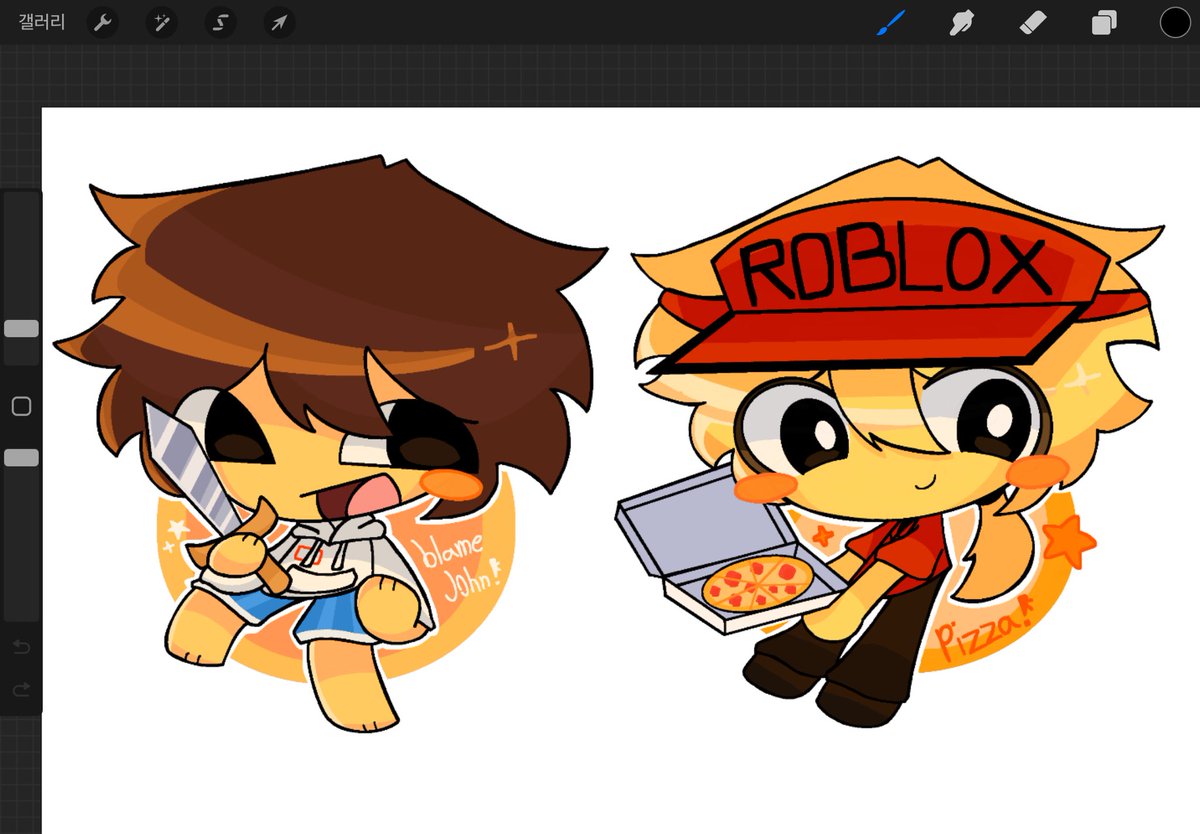
Task: Click the undo arrow in sidebar
Action: [21, 648]
